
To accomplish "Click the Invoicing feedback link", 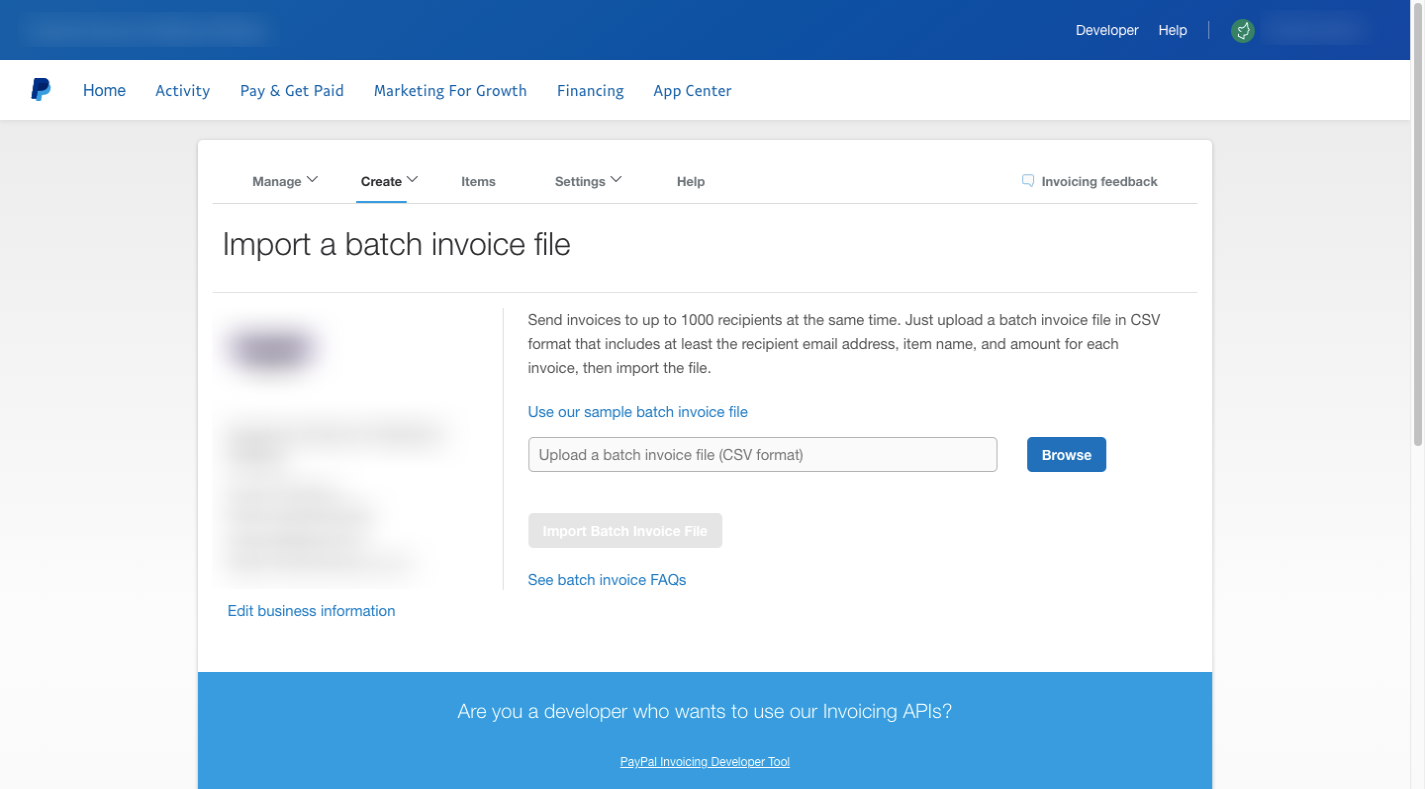I will pos(1099,181).
